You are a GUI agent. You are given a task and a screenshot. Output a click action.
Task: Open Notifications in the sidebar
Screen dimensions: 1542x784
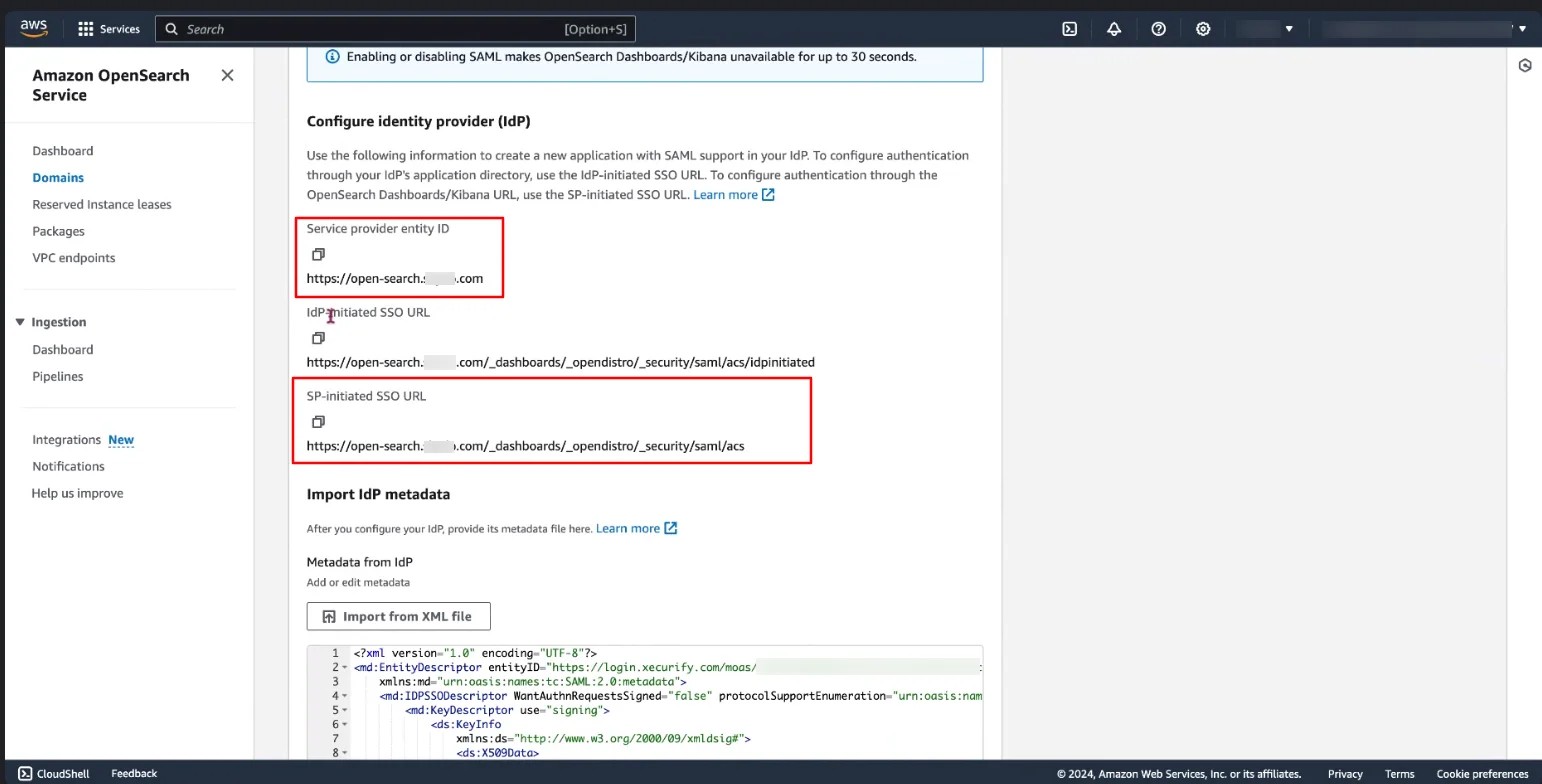click(68, 467)
